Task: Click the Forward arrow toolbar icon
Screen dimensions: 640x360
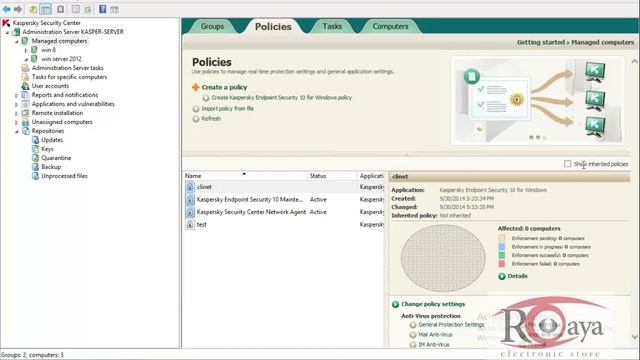Action: pos(18,9)
